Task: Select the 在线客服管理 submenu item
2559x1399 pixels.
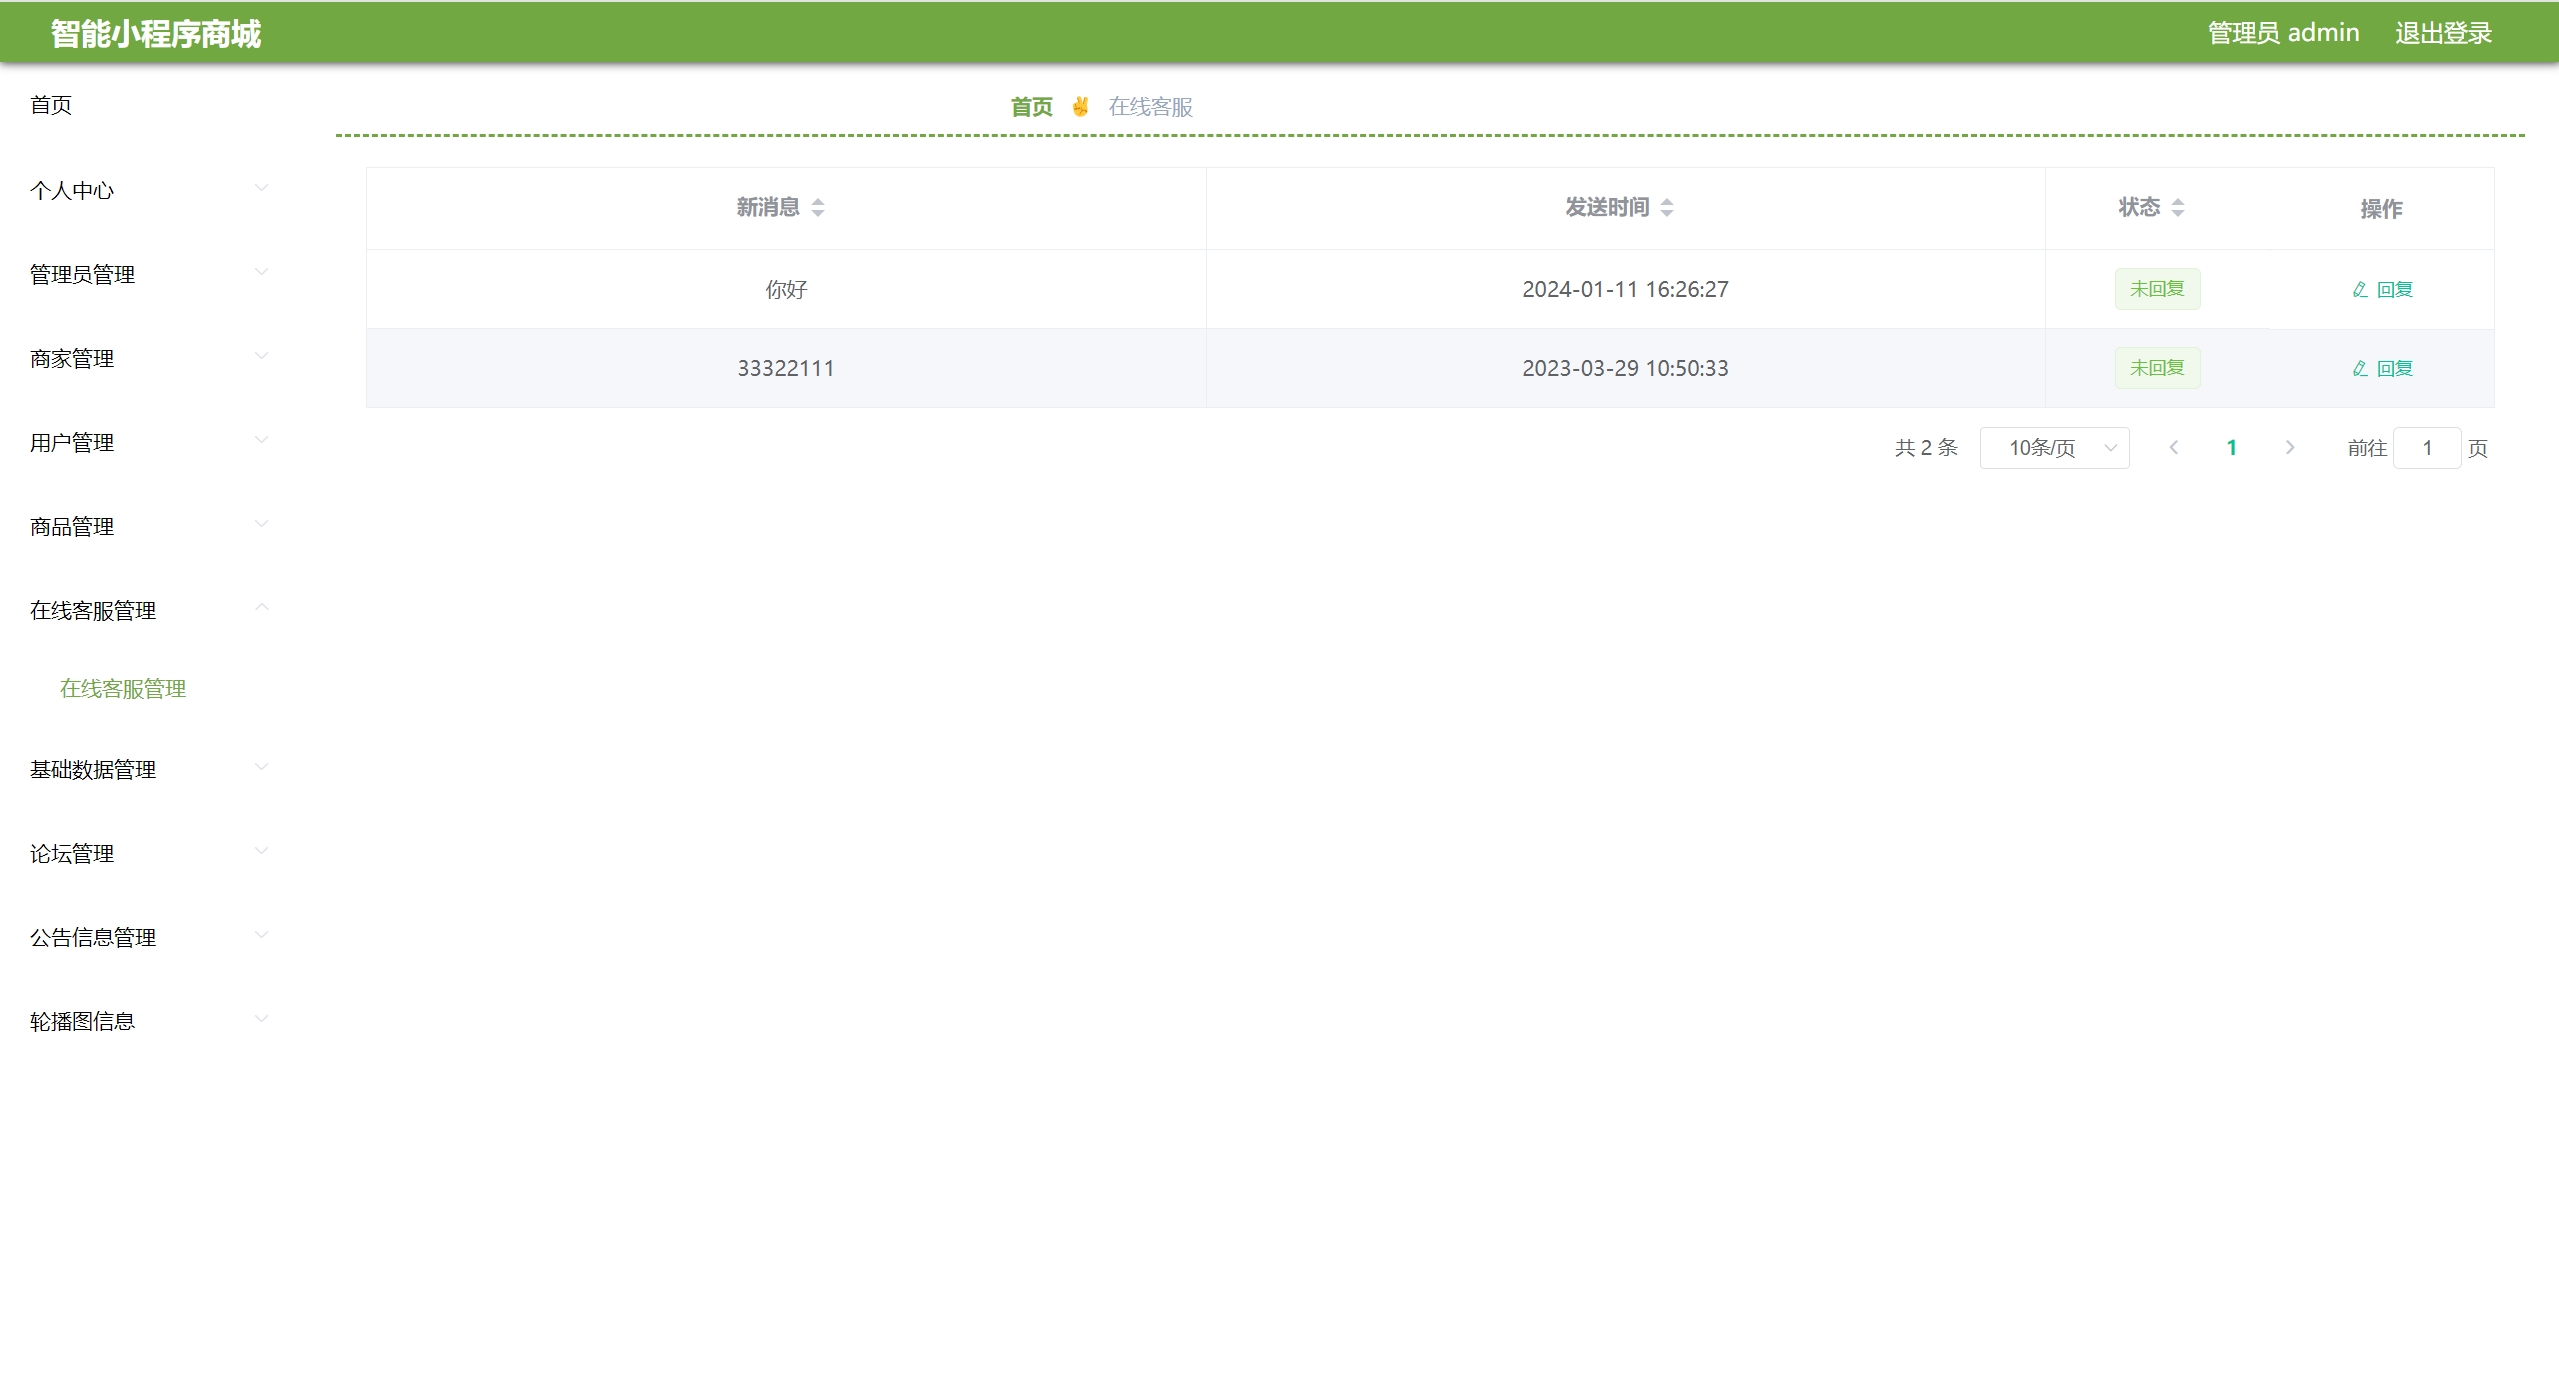Action: [x=123, y=688]
